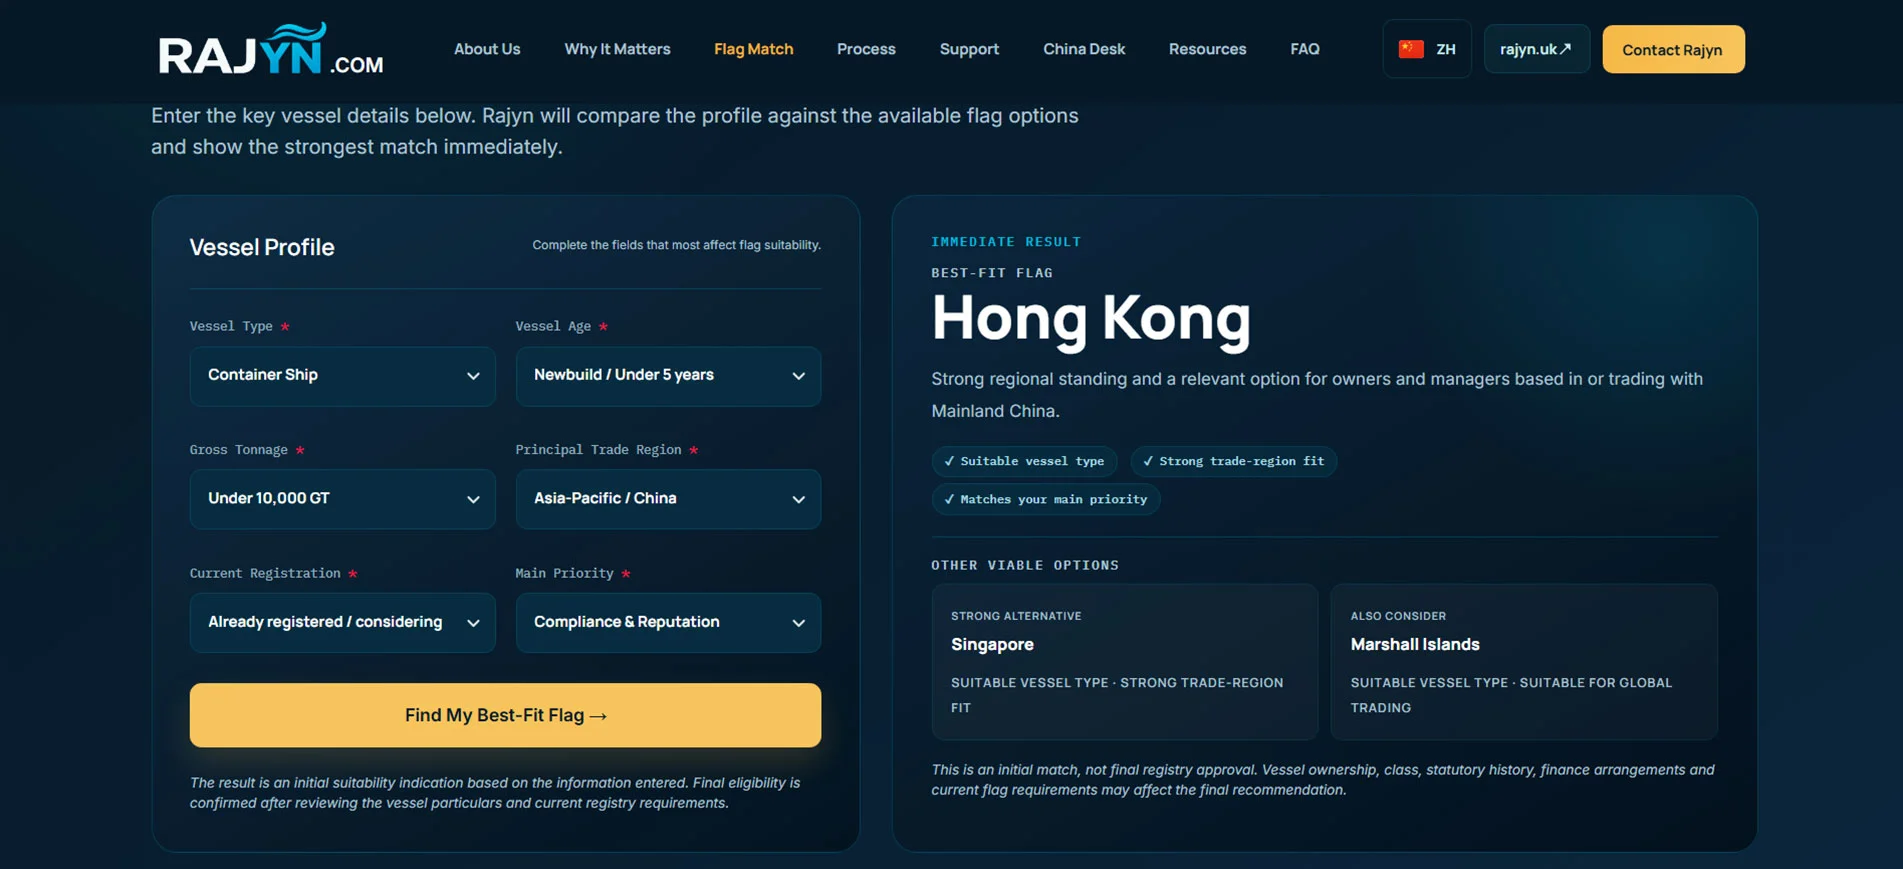Click Find My Best-Fit Flag button
Viewport: 1903px width, 869px height.
click(x=505, y=715)
